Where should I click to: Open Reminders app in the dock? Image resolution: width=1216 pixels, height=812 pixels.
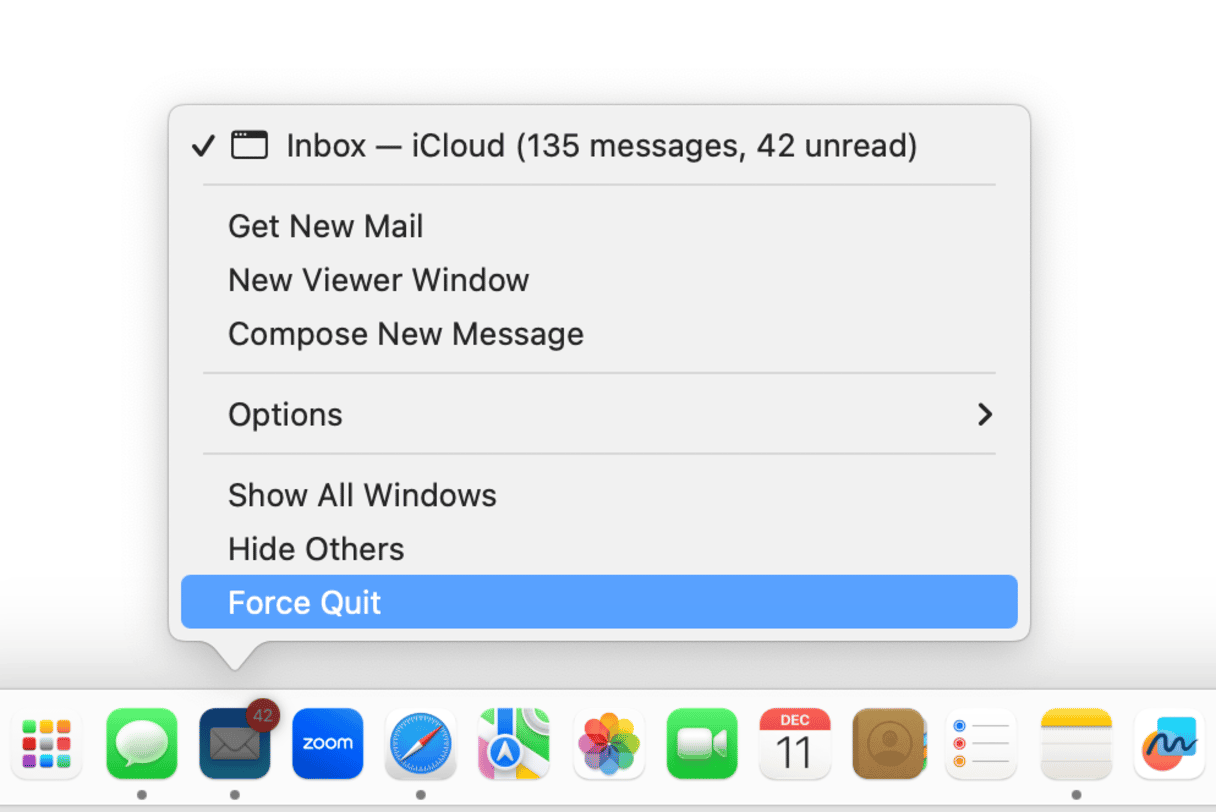pyautogui.click(x=982, y=744)
